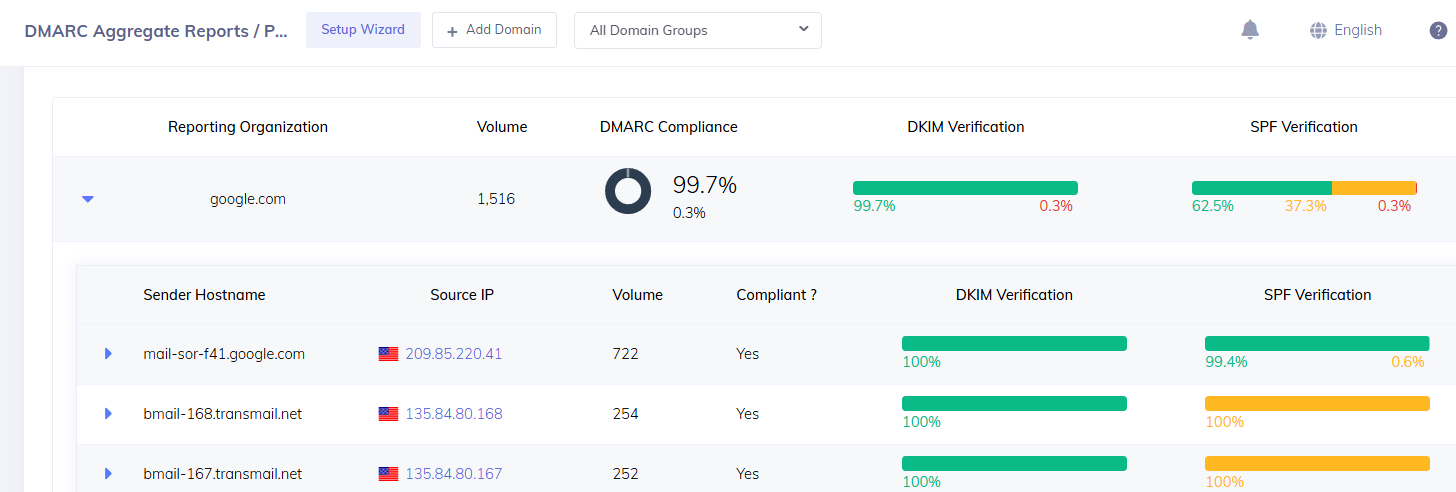Viewport: 1456px width, 492px height.
Task: Open the English language selector
Action: point(1346,30)
